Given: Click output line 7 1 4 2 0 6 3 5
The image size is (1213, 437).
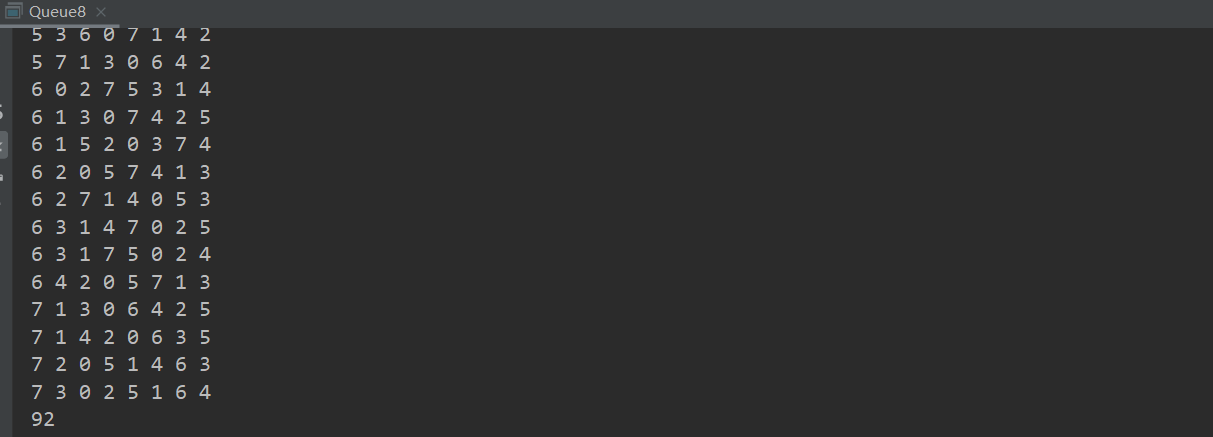Looking at the screenshot, I should 121,337.
